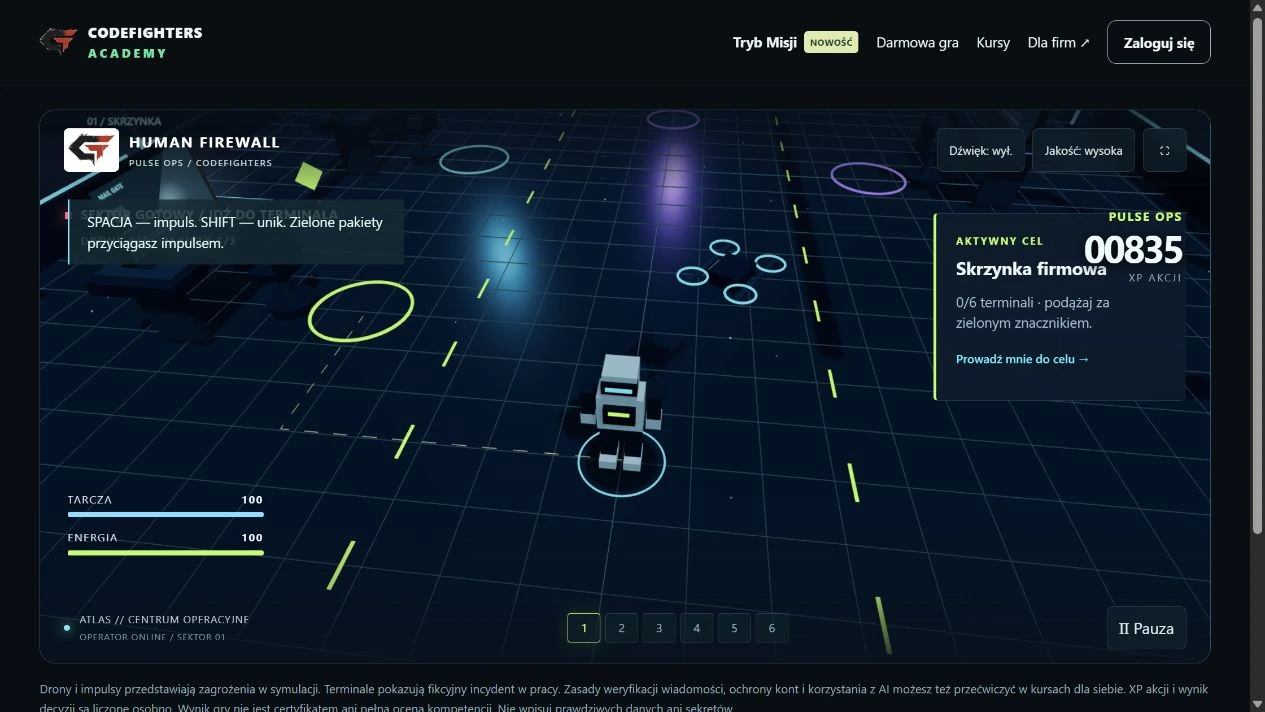Click the CodeFighters Academy logo icon
Screen dimensions: 1265x712
58,41
